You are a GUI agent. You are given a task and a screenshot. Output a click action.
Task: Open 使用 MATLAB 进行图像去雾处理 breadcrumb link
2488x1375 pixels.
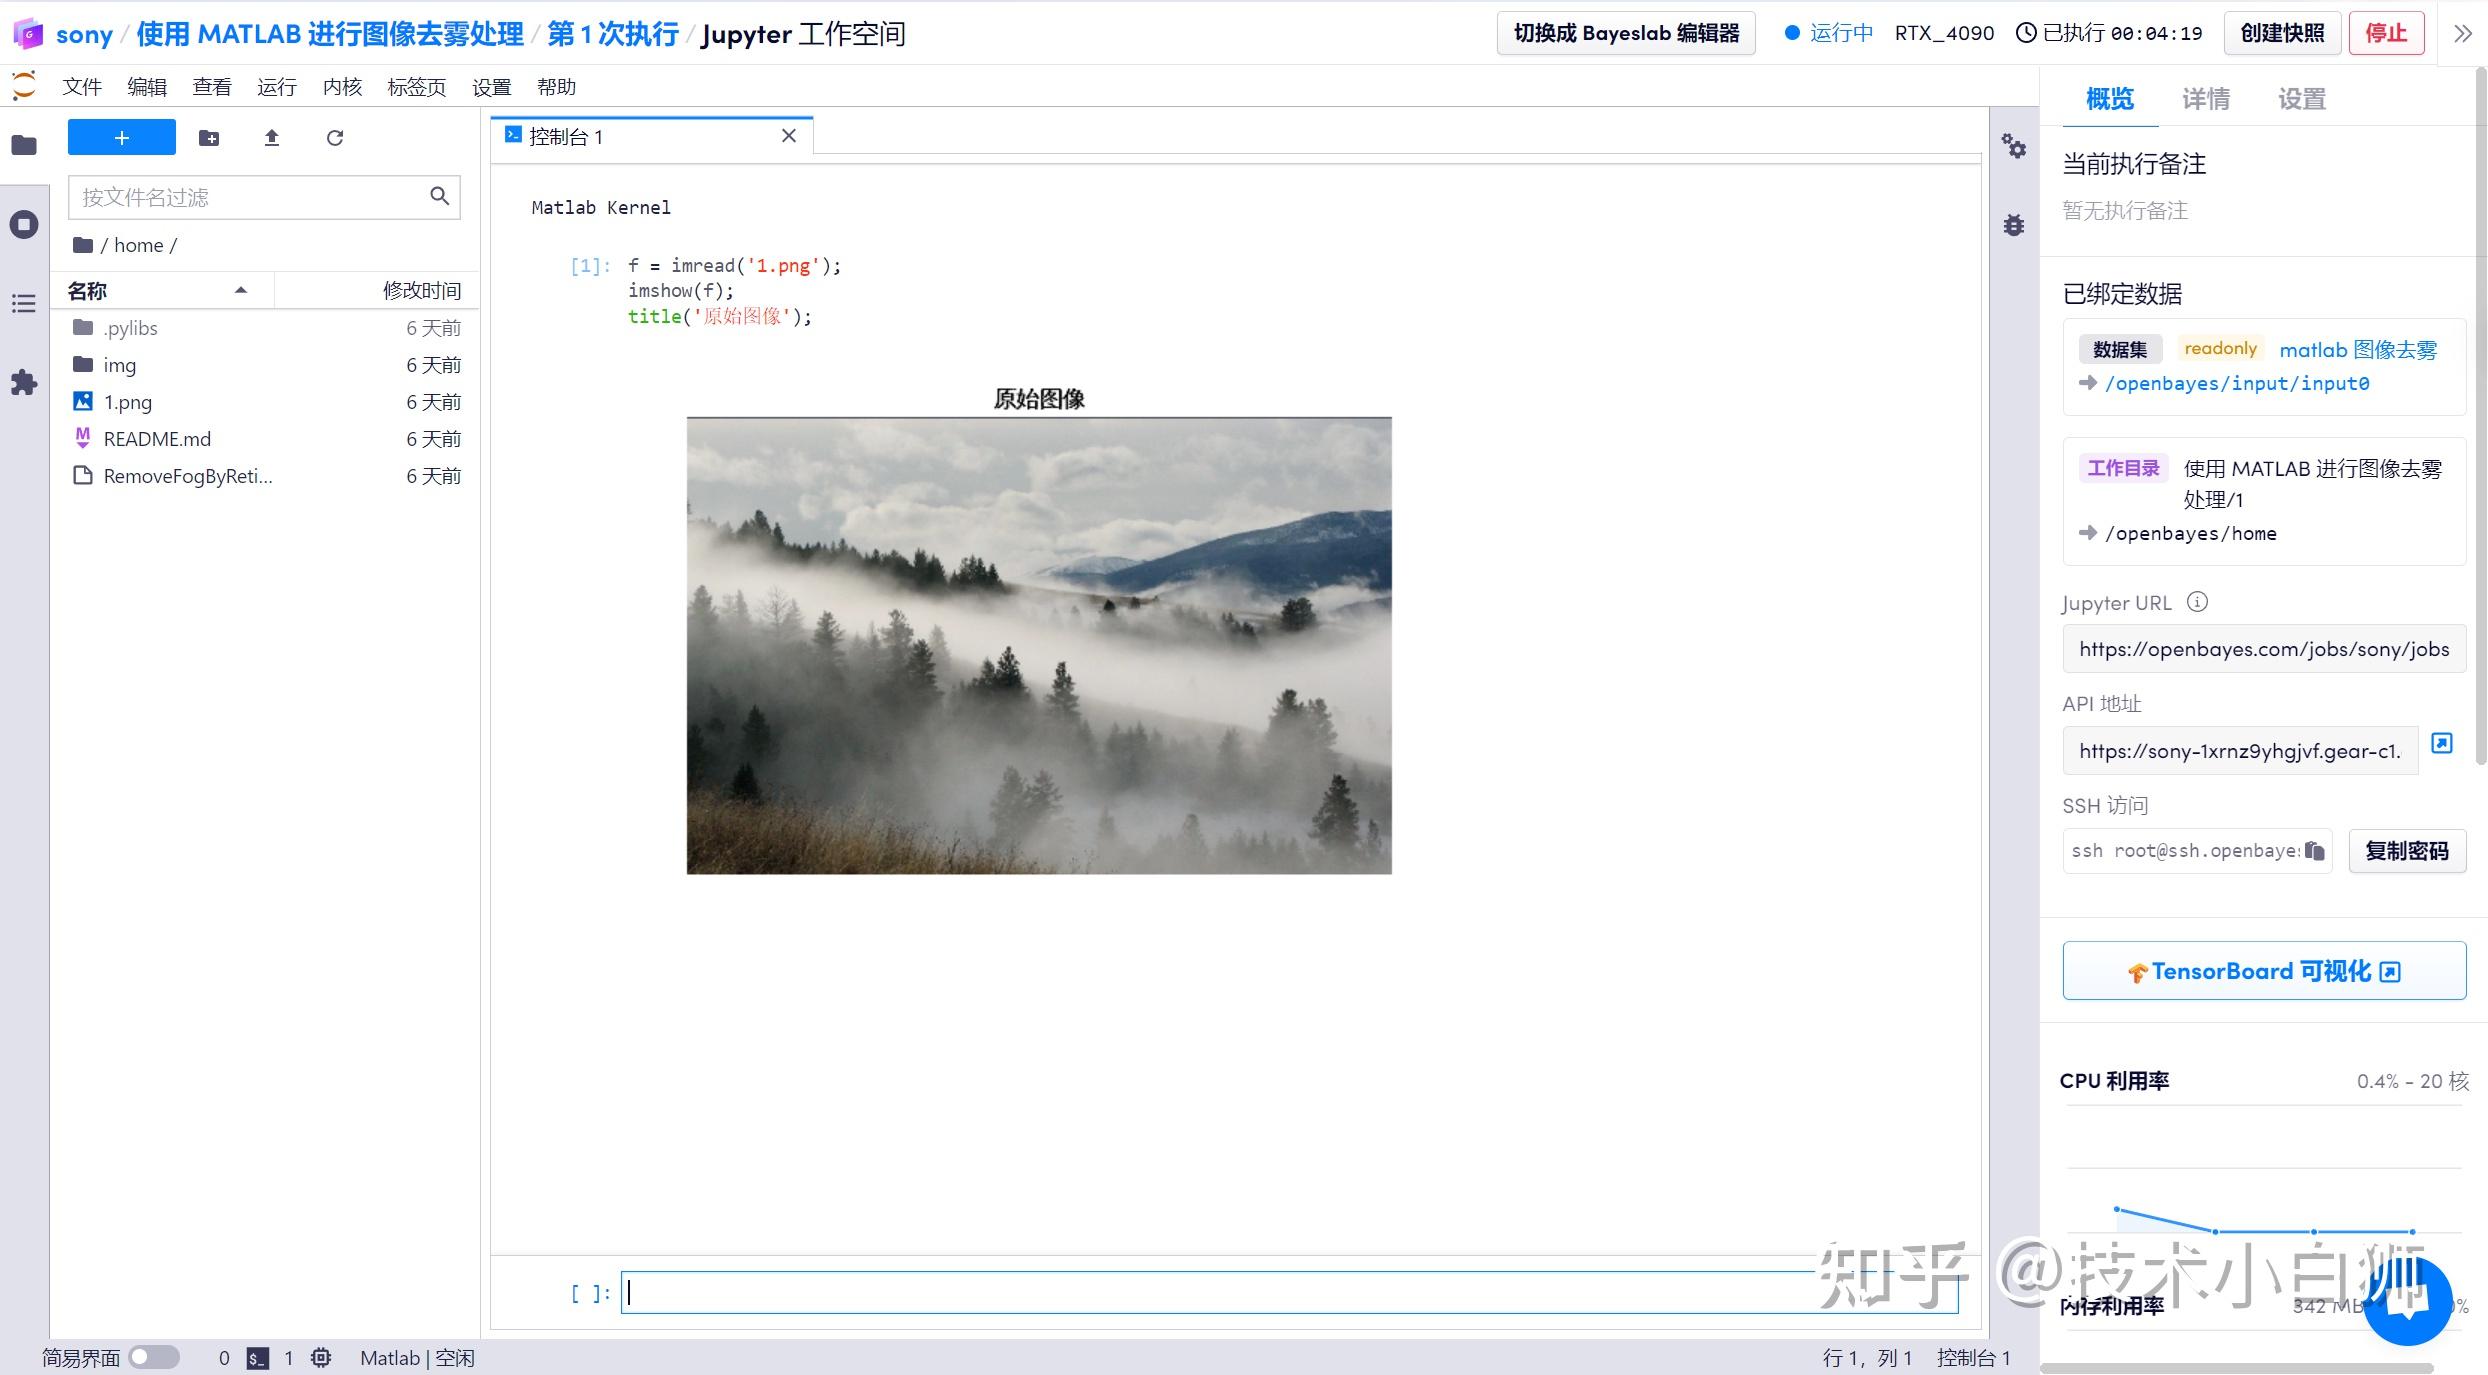coord(330,34)
